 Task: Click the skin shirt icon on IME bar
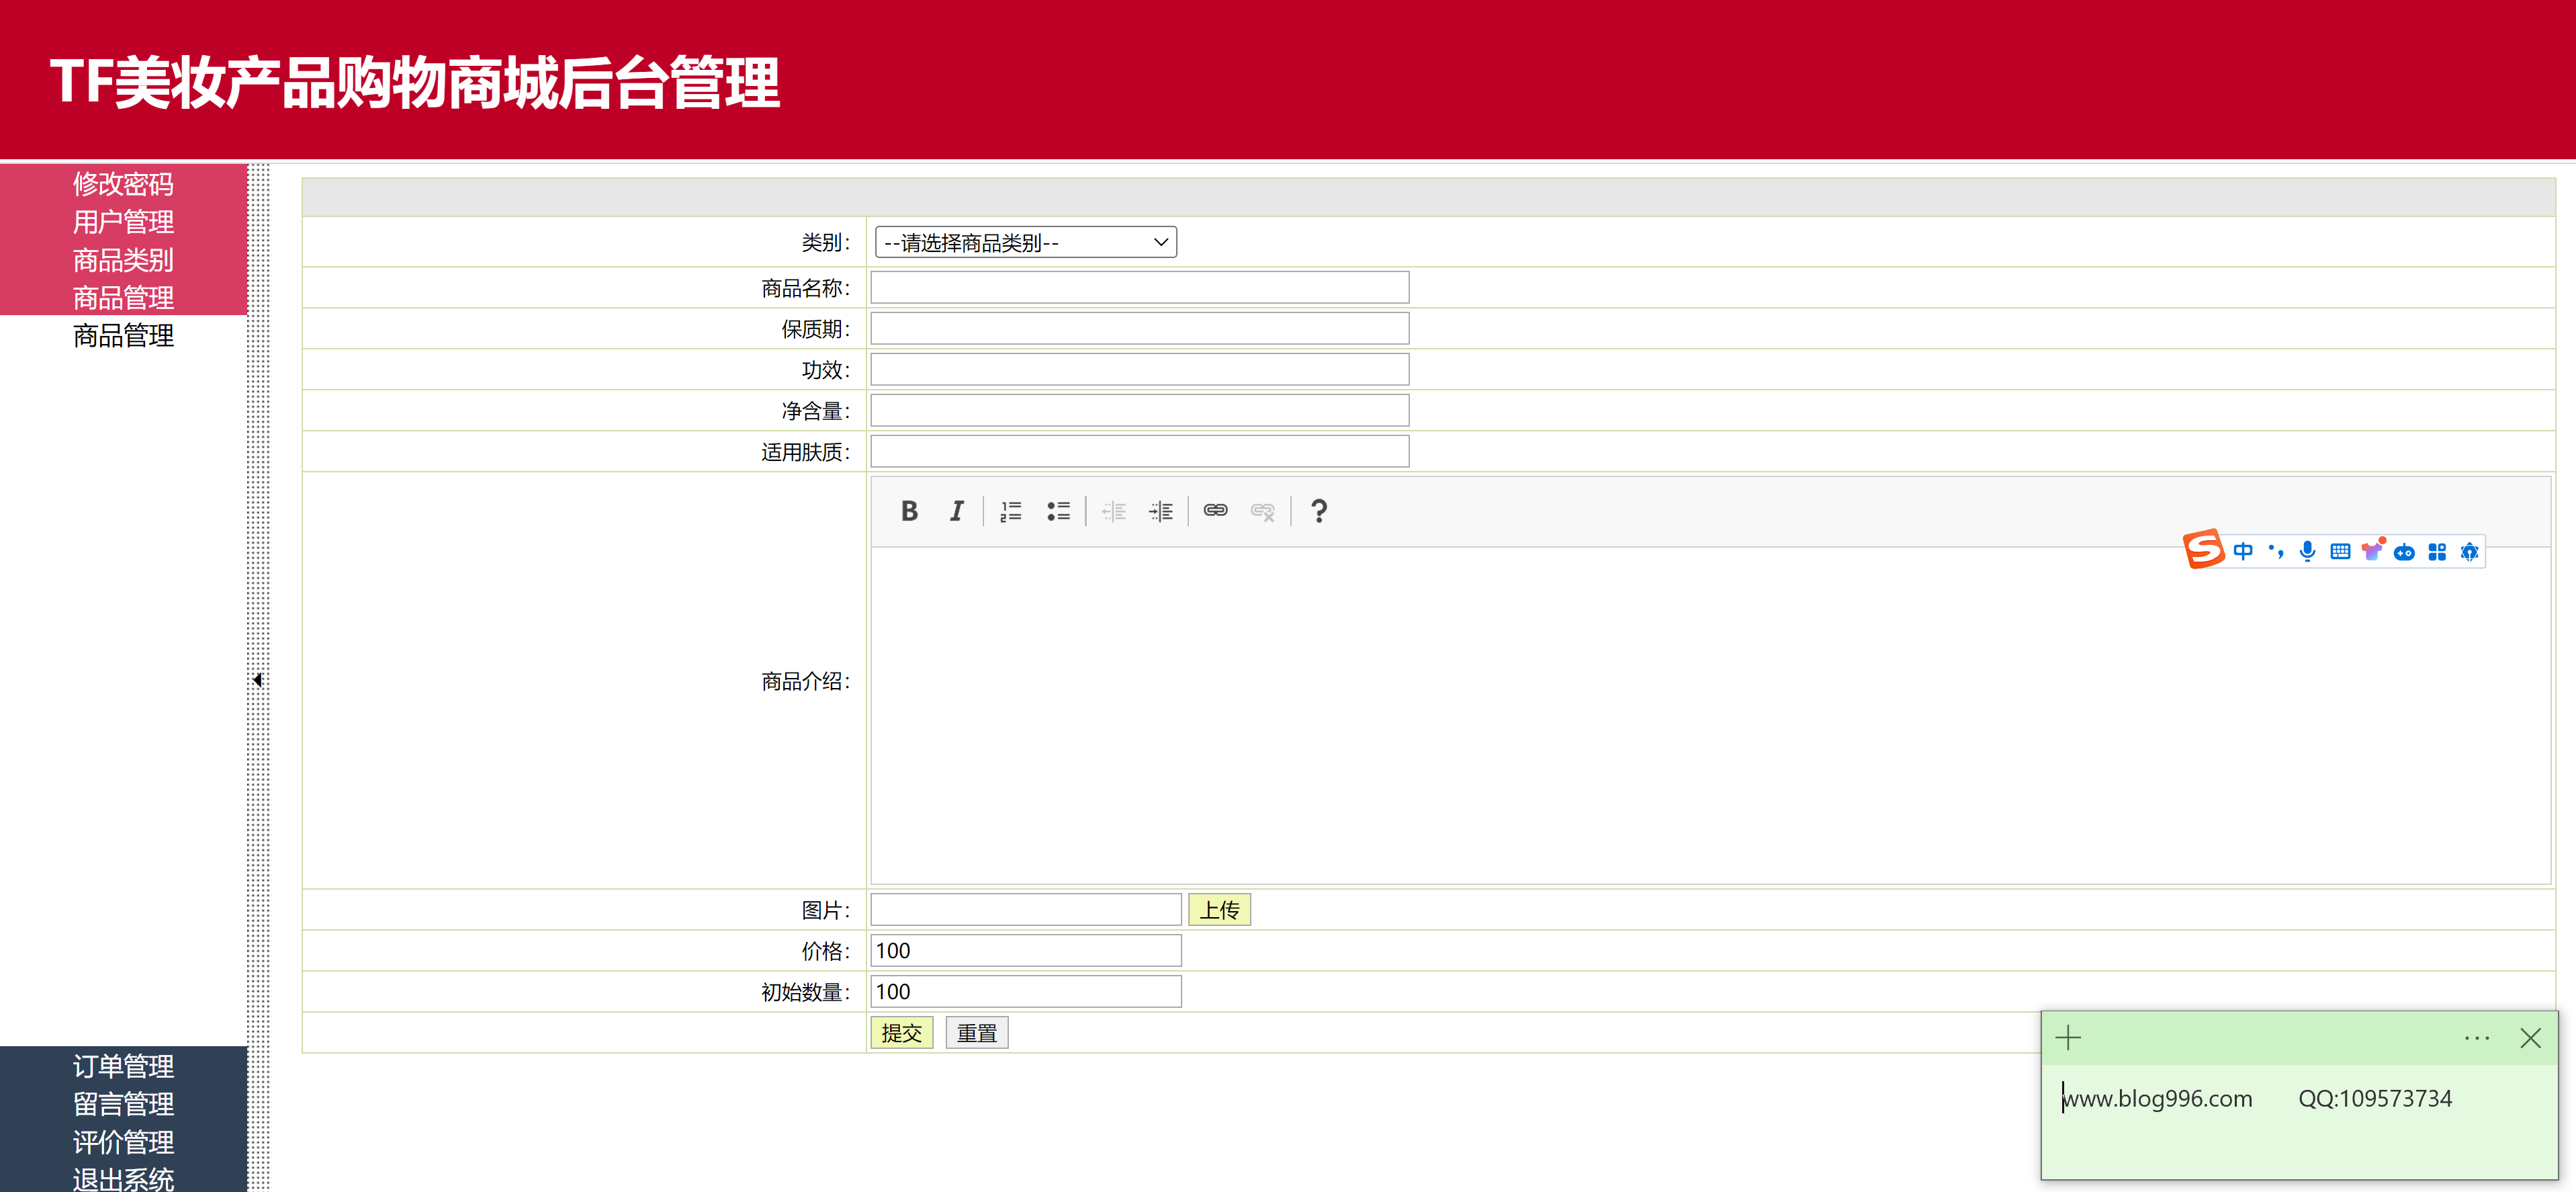[x=2372, y=550]
